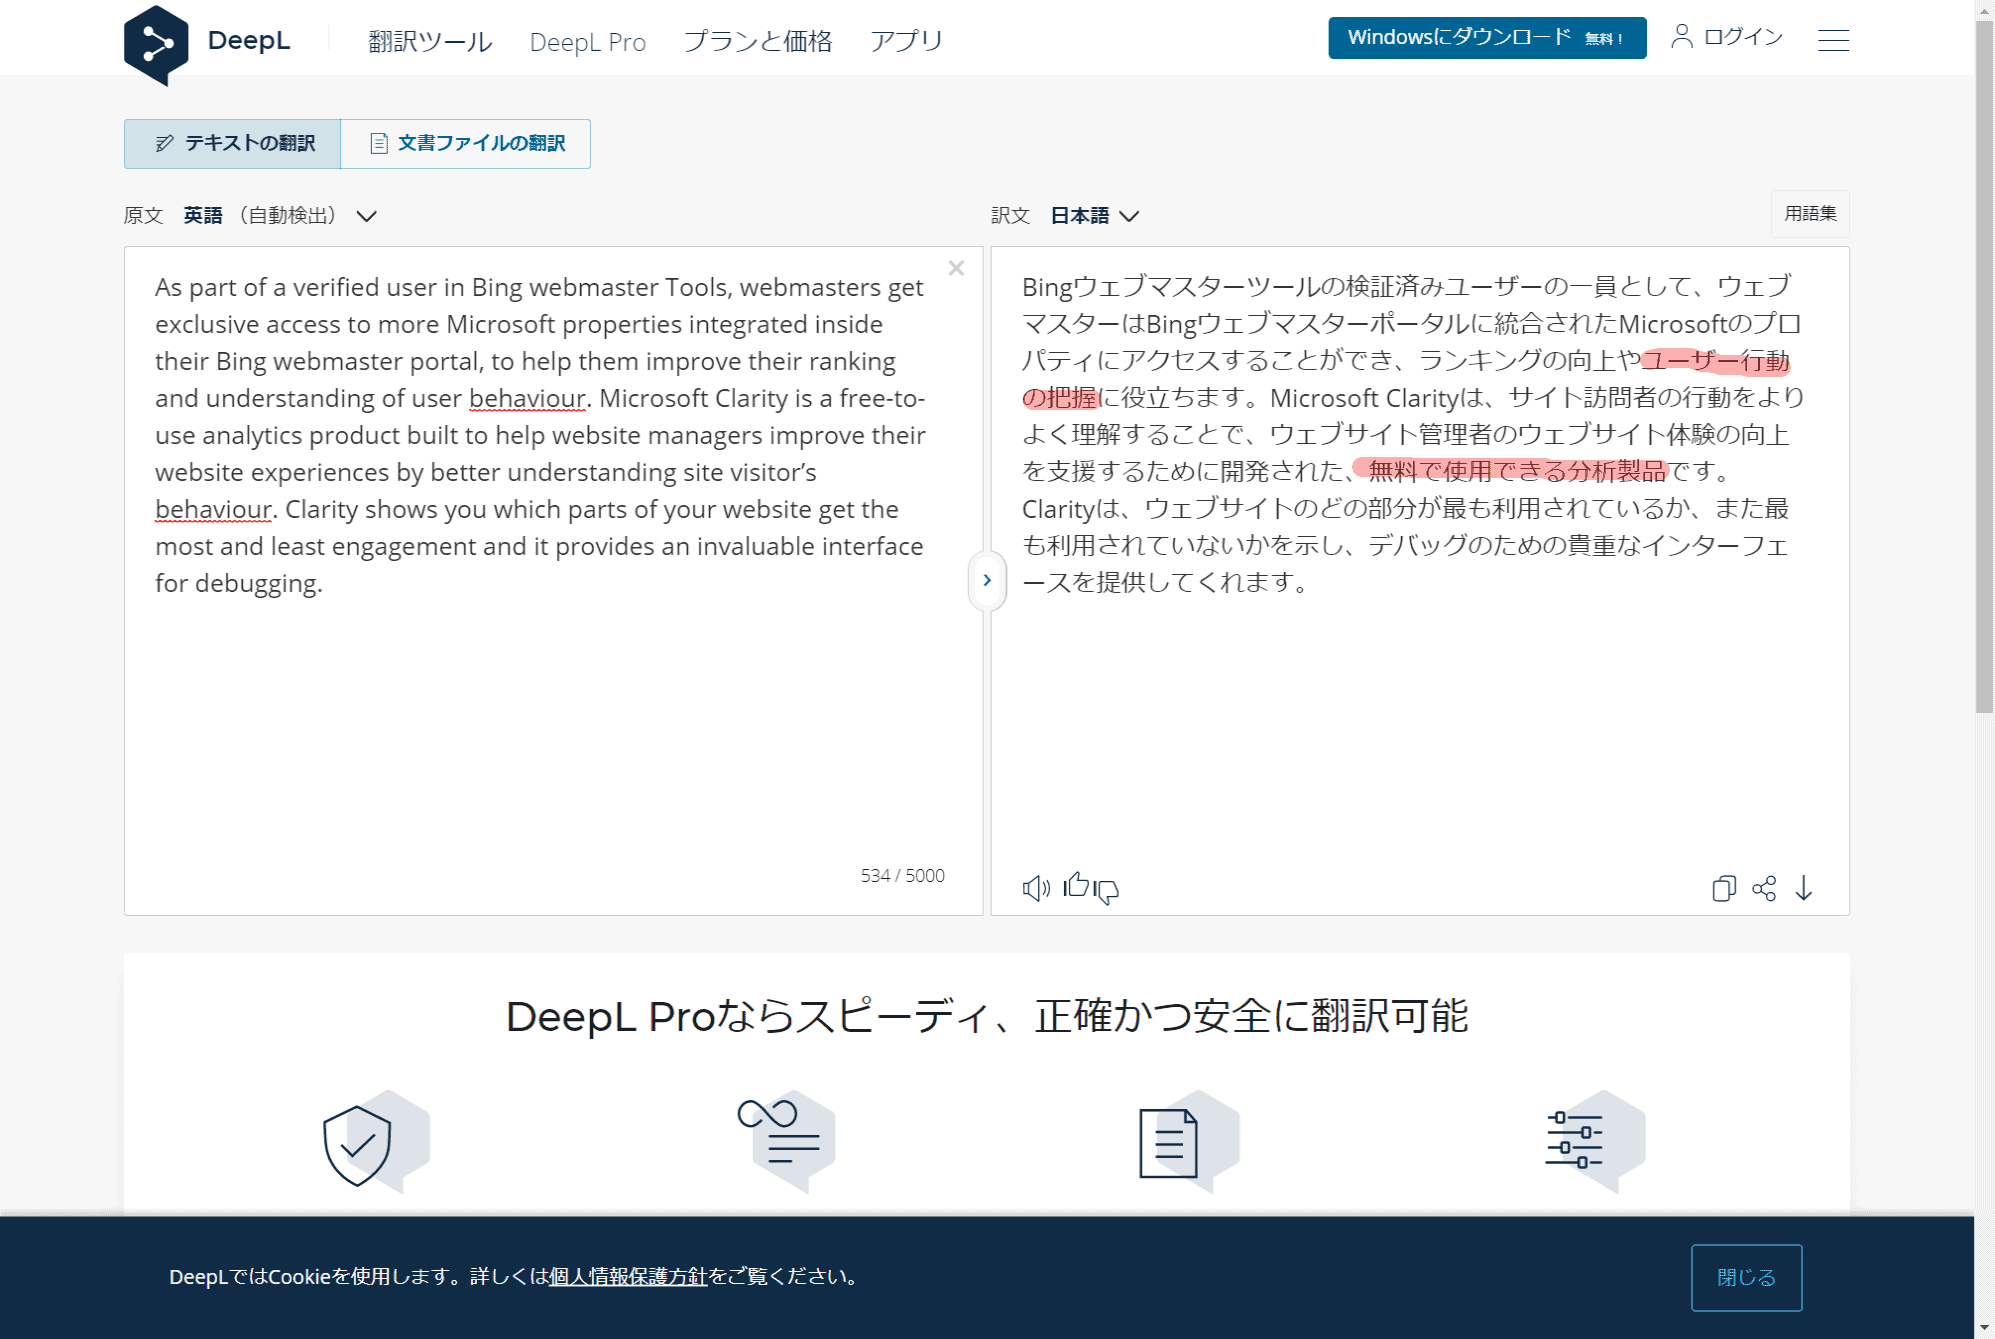Clear source text with the X button
The image size is (1995, 1339).
pos(956,268)
